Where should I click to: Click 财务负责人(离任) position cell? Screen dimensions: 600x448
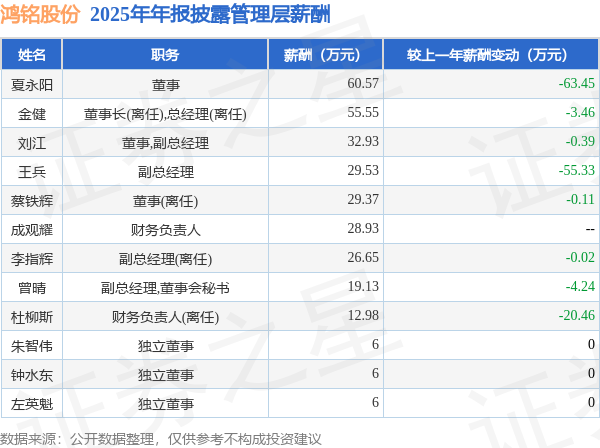coord(165,317)
